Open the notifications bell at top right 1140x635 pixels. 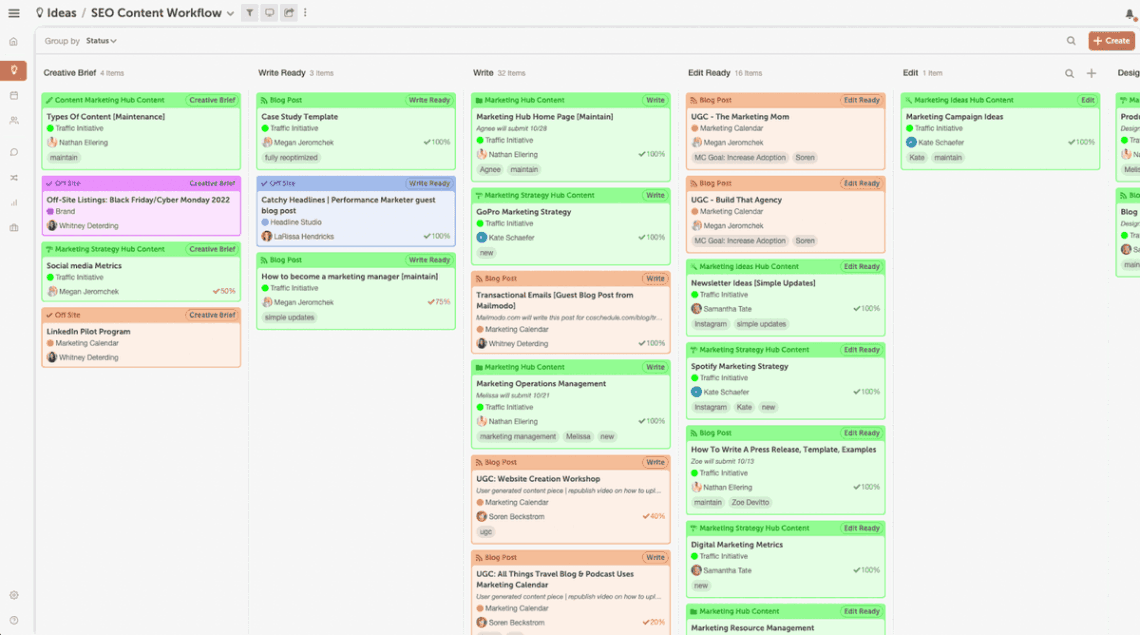pyautogui.click(x=1131, y=13)
